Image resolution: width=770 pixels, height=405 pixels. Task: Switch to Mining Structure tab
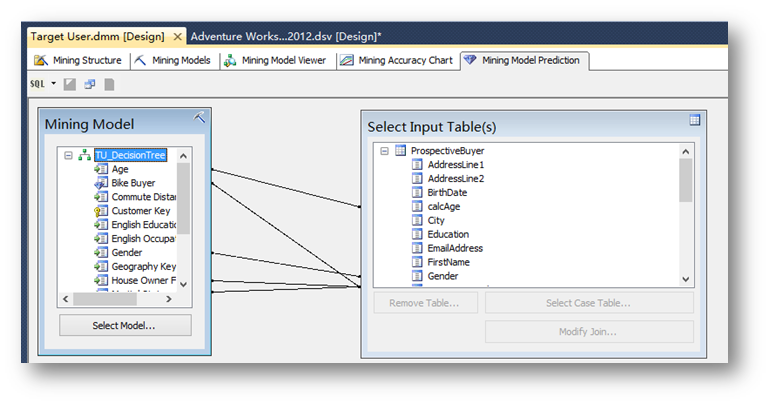(78, 60)
